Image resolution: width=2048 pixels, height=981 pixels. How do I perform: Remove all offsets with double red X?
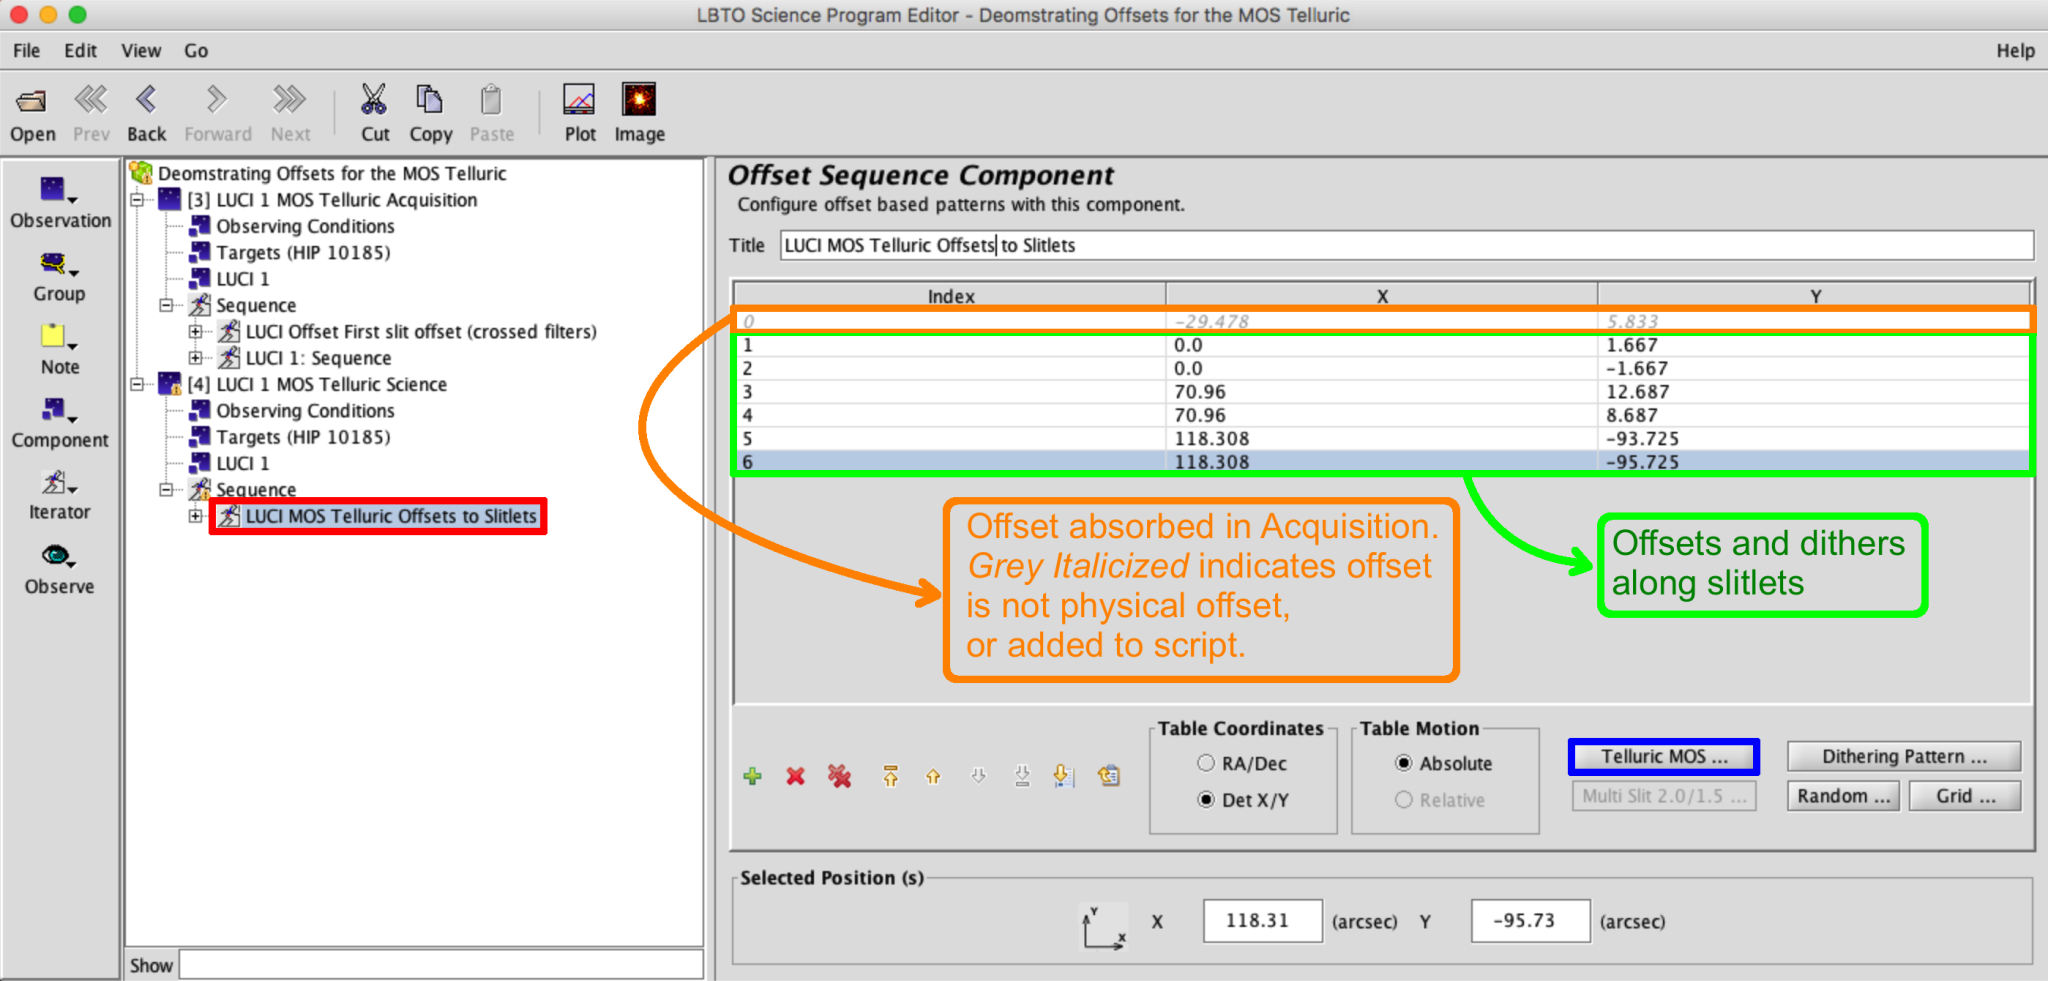coord(839,776)
